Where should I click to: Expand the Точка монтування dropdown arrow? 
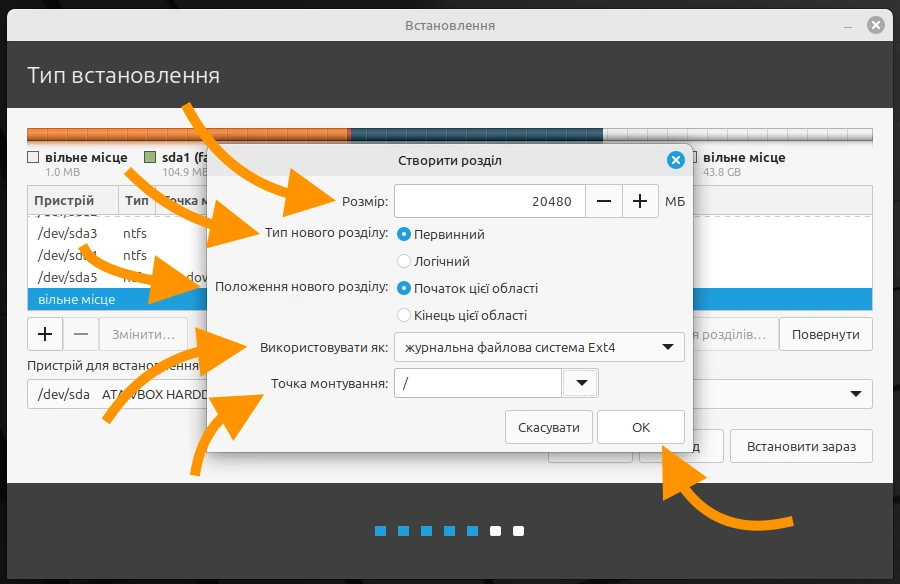point(581,383)
